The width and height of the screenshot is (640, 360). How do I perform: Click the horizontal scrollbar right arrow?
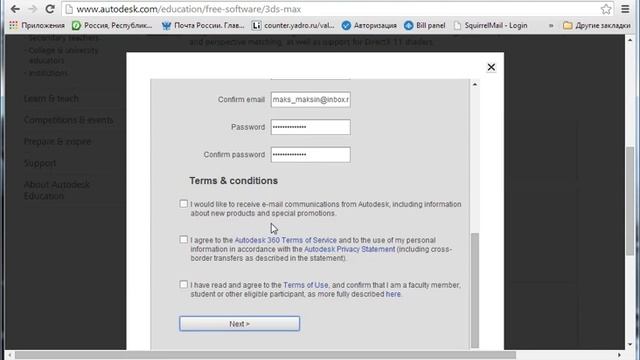619,355
